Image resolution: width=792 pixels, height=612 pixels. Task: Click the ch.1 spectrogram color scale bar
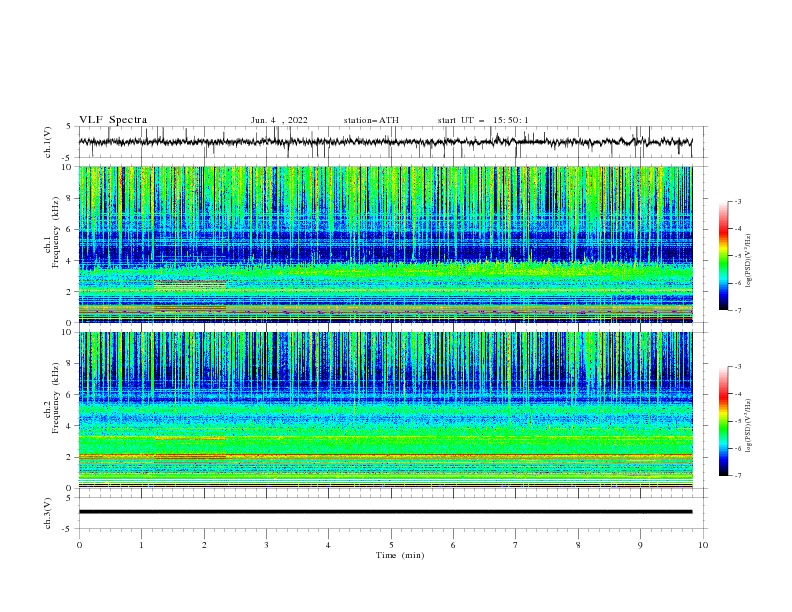click(x=723, y=256)
